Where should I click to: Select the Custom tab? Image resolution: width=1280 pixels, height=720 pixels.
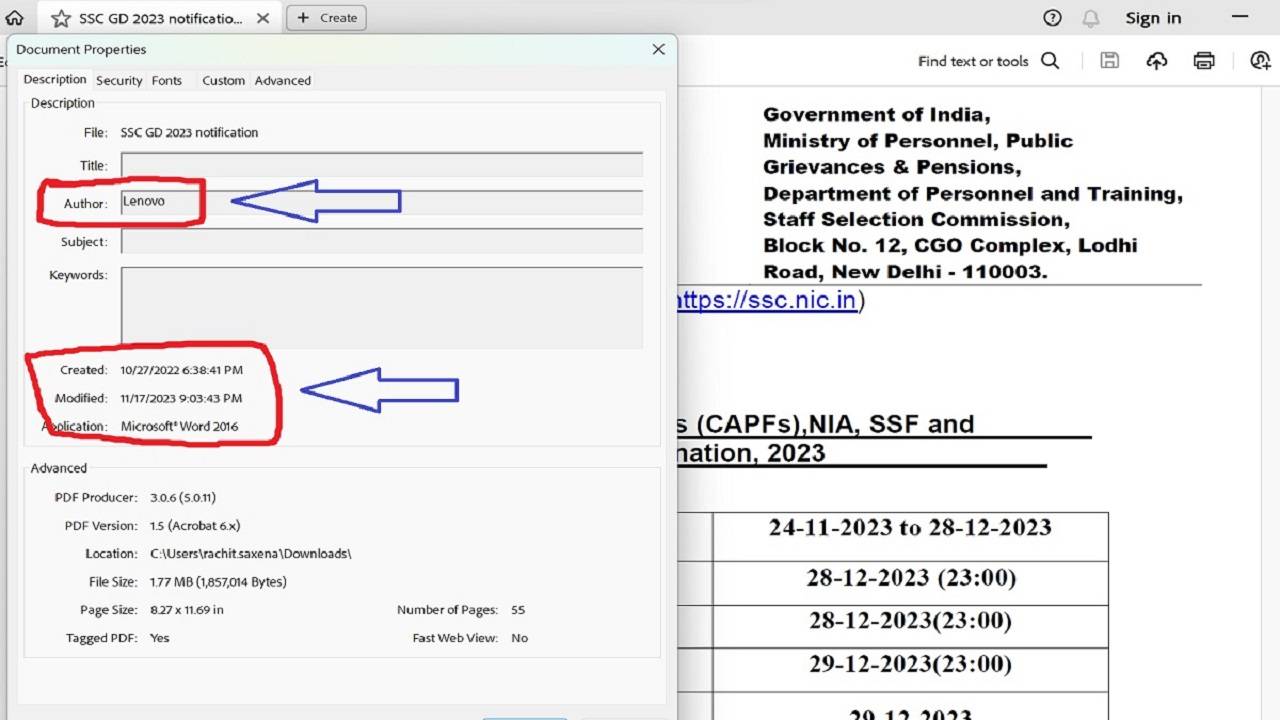tap(223, 80)
